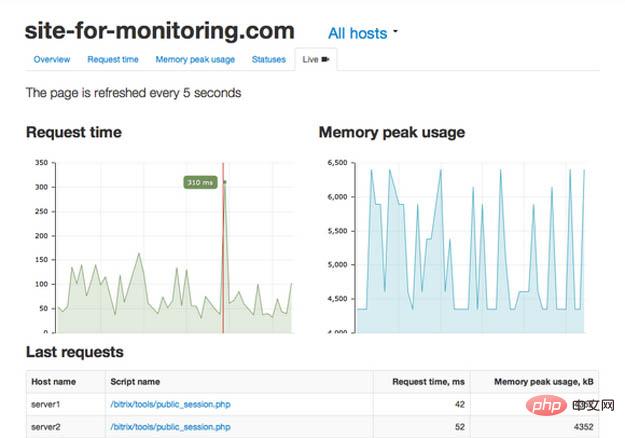Click the Script name column header
The image size is (625, 438).
pos(135,381)
